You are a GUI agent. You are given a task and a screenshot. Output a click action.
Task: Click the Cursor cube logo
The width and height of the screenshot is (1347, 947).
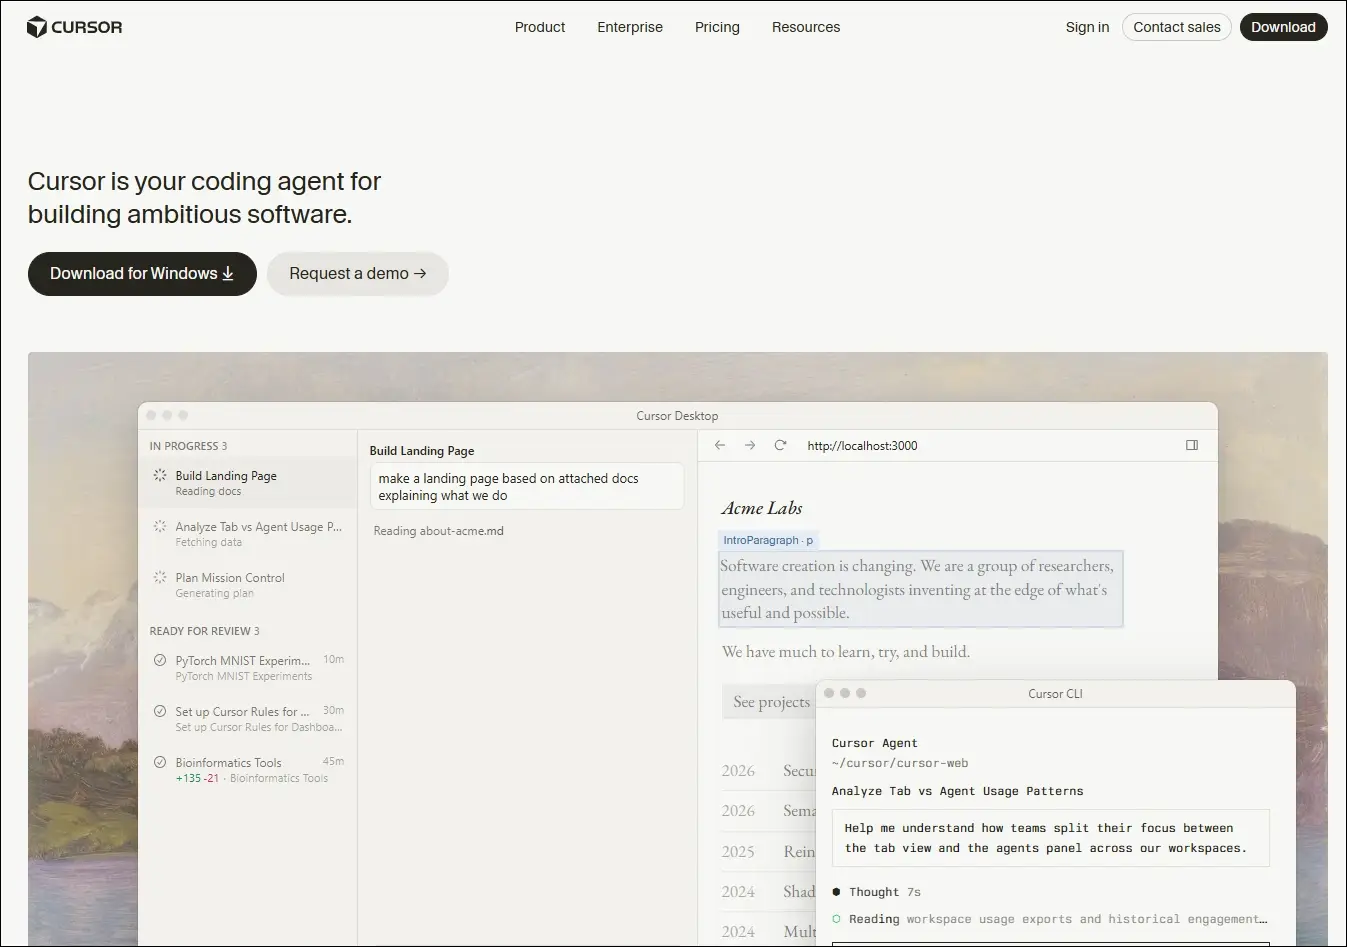point(37,27)
